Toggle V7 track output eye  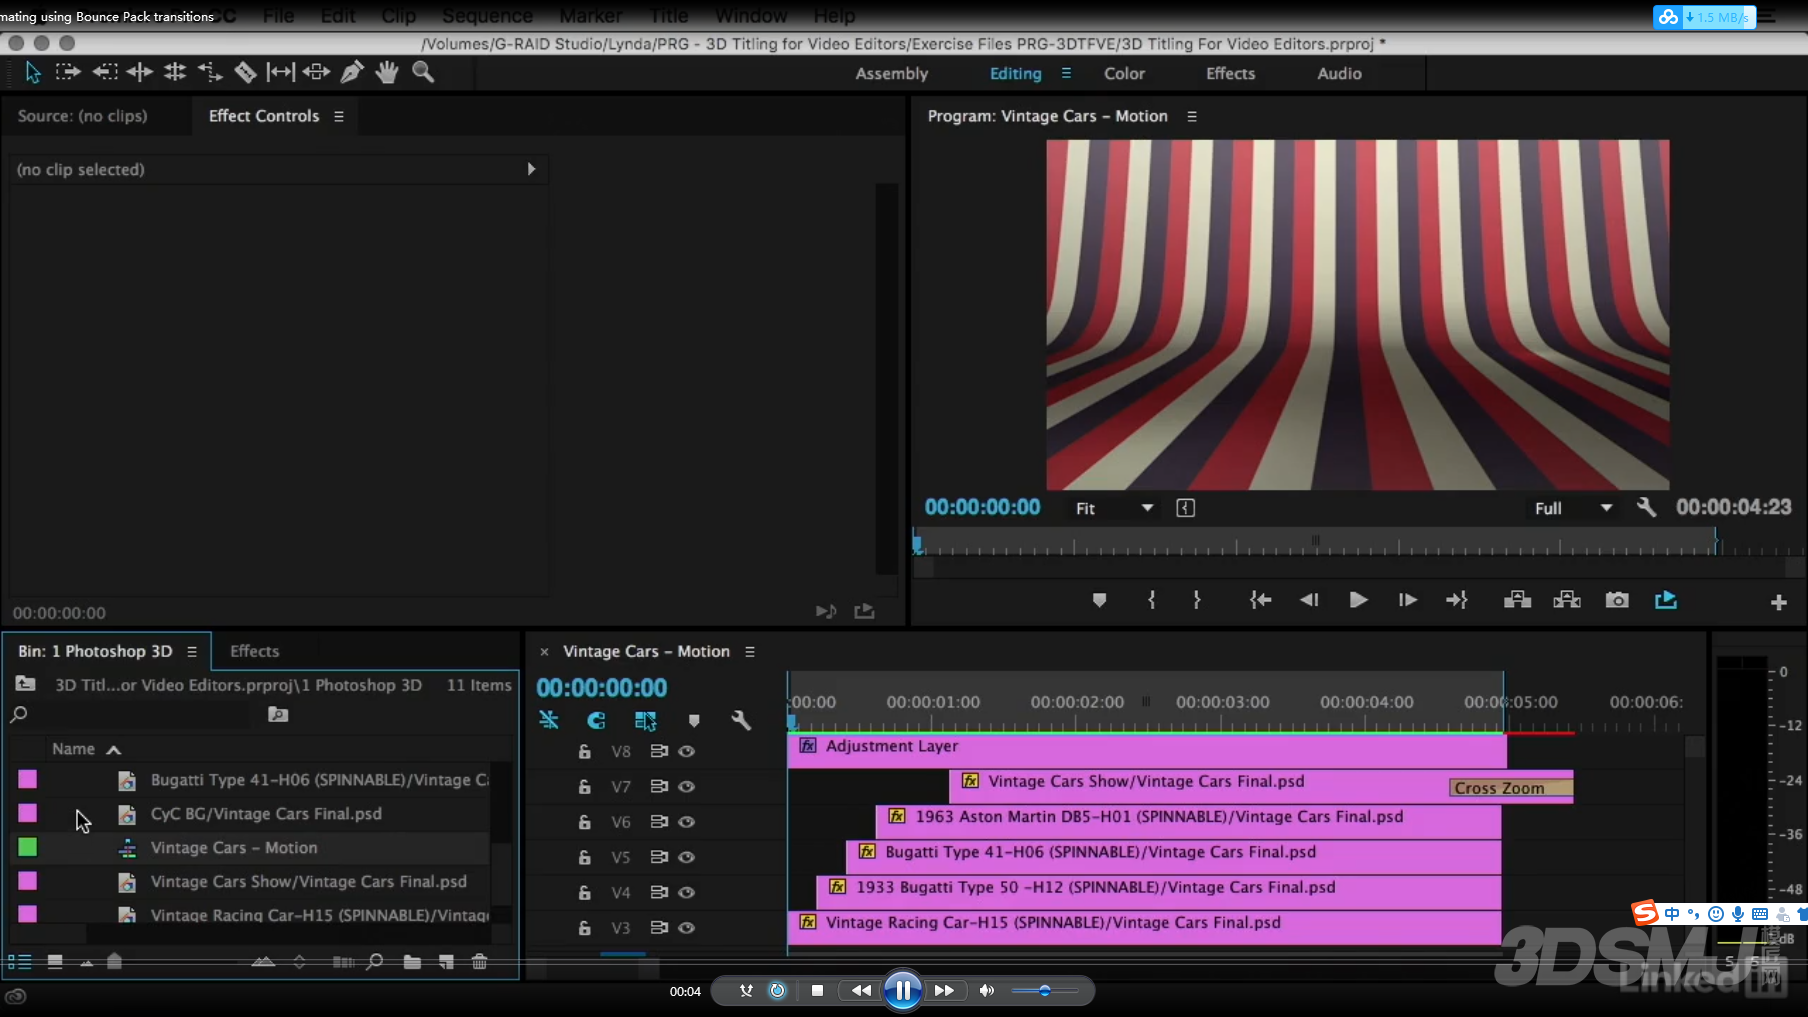(686, 786)
